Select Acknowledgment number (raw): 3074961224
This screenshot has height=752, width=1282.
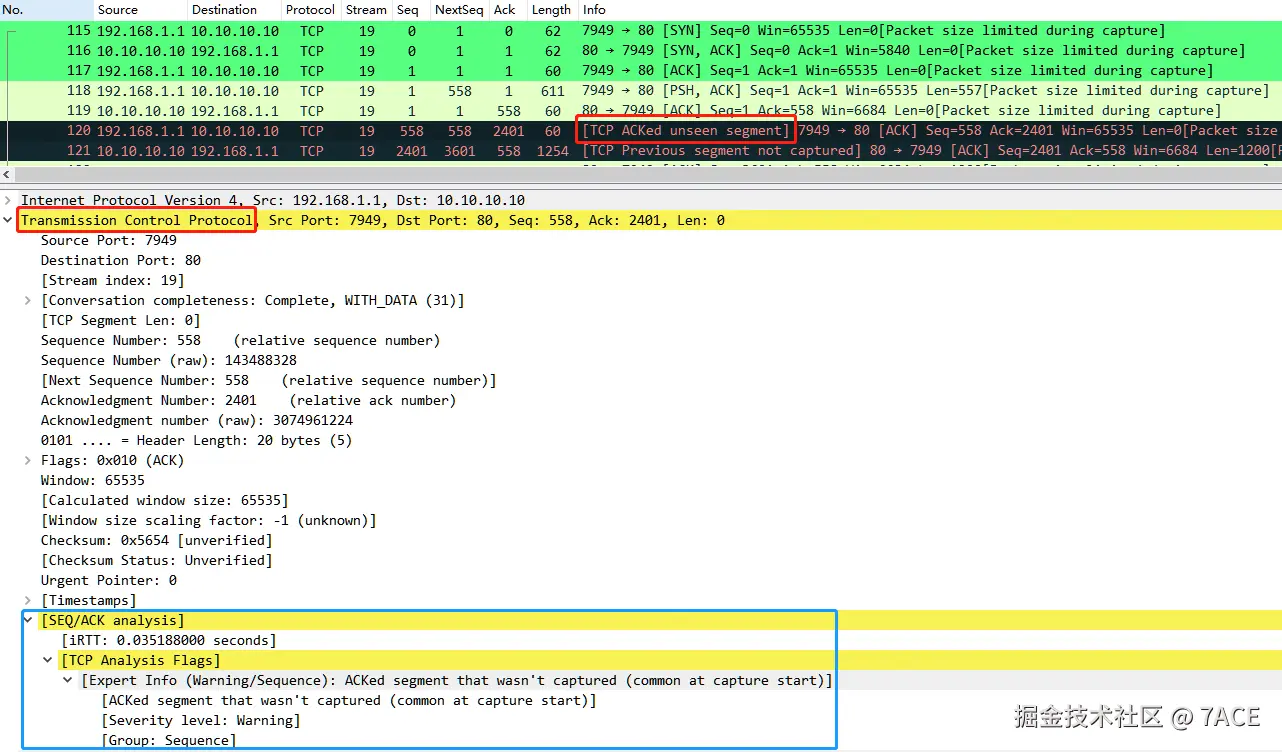click(x=196, y=420)
